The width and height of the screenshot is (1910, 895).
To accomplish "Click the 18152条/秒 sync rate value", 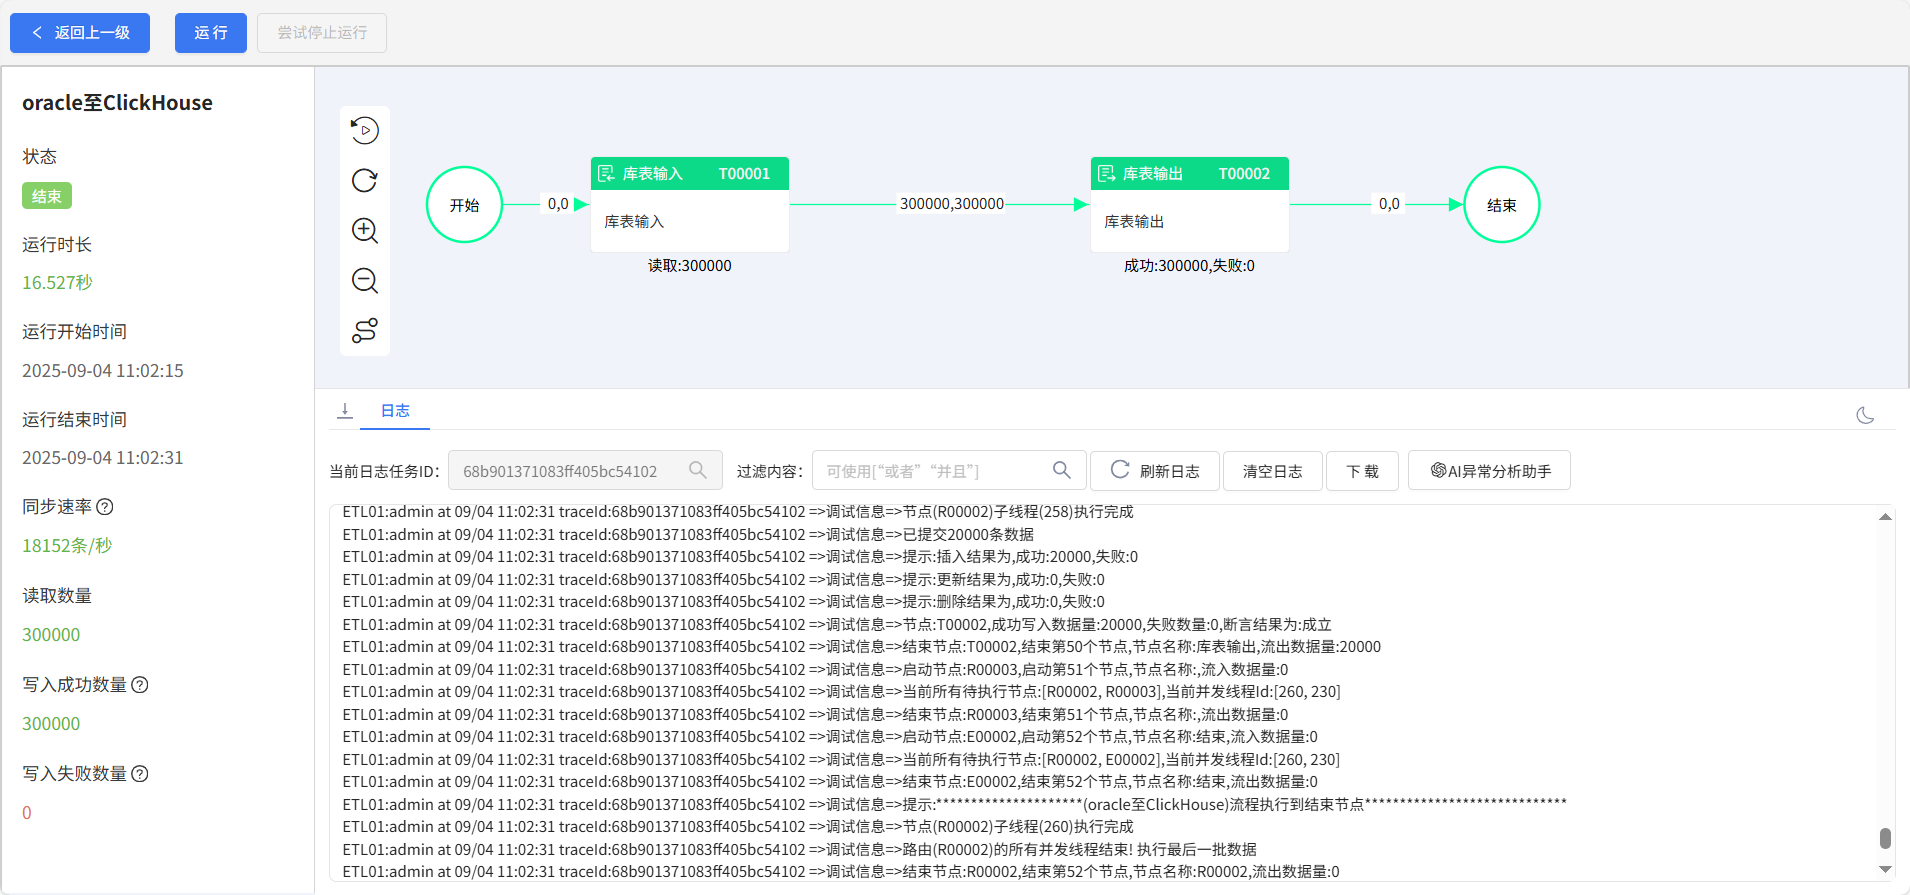I will (x=67, y=546).
